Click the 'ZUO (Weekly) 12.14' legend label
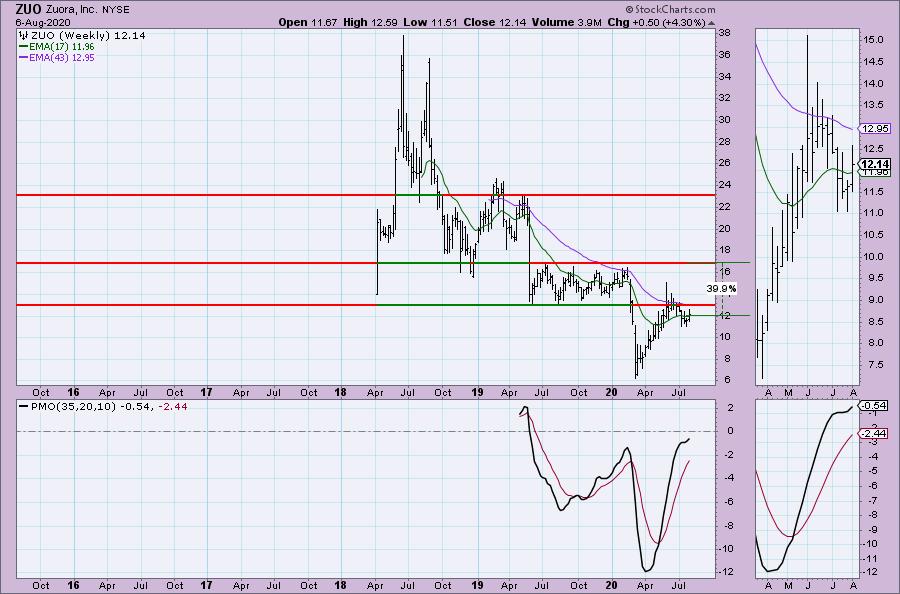The height and width of the screenshot is (594, 900). click(x=88, y=36)
